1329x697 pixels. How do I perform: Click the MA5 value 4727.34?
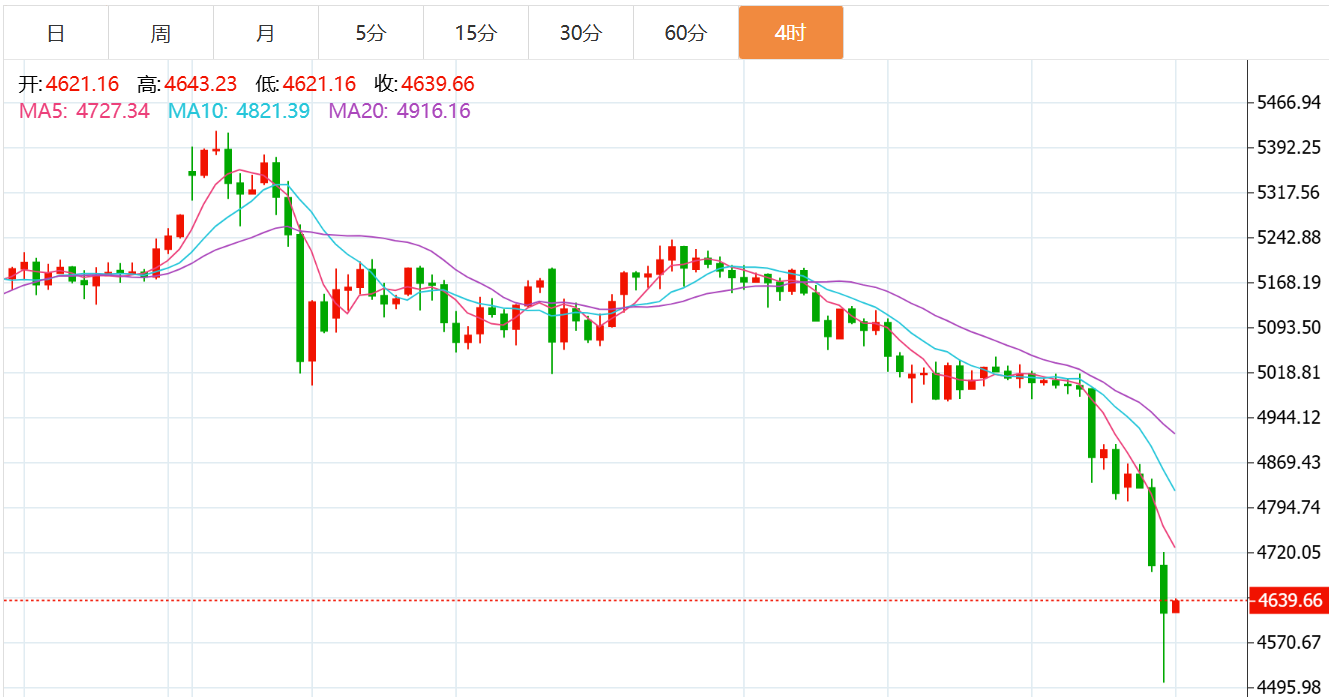coord(113,111)
